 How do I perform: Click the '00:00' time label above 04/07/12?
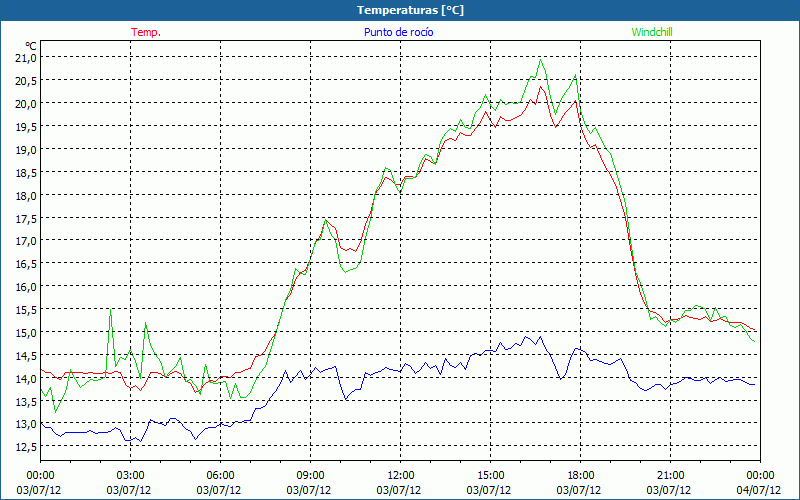click(x=760, y=476)
